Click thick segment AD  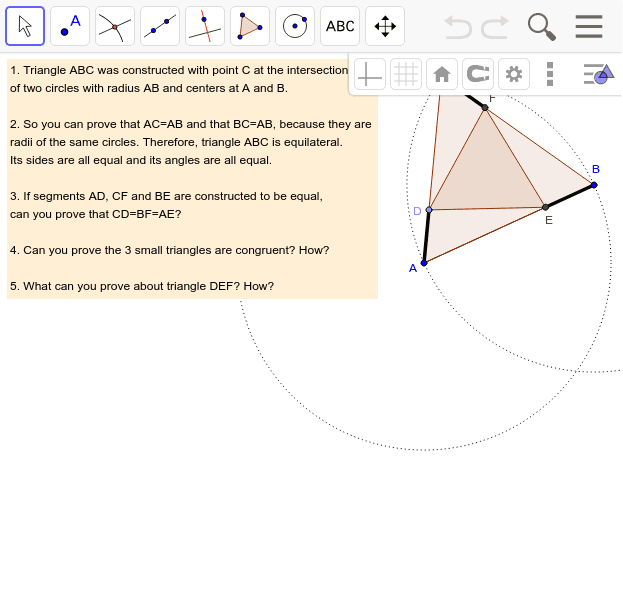point(426,236)
